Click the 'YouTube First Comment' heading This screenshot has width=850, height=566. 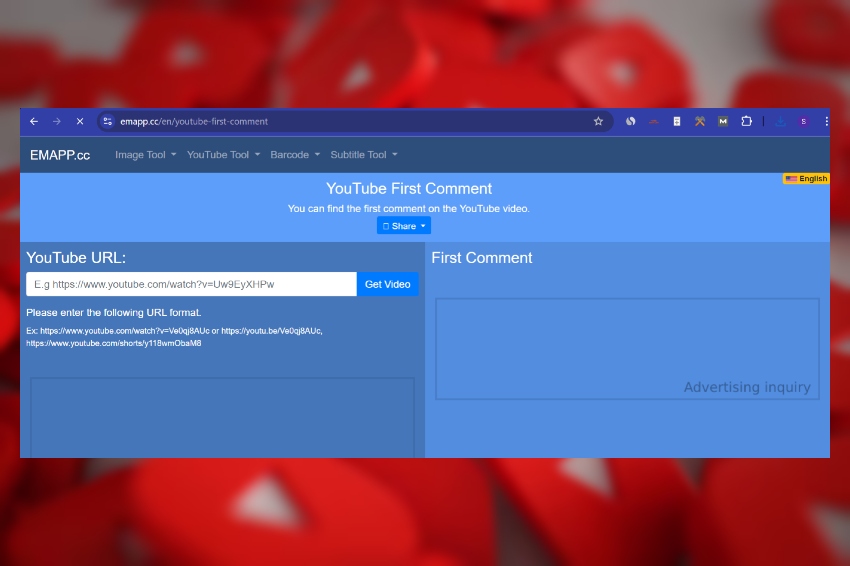(x=409, y=189)
